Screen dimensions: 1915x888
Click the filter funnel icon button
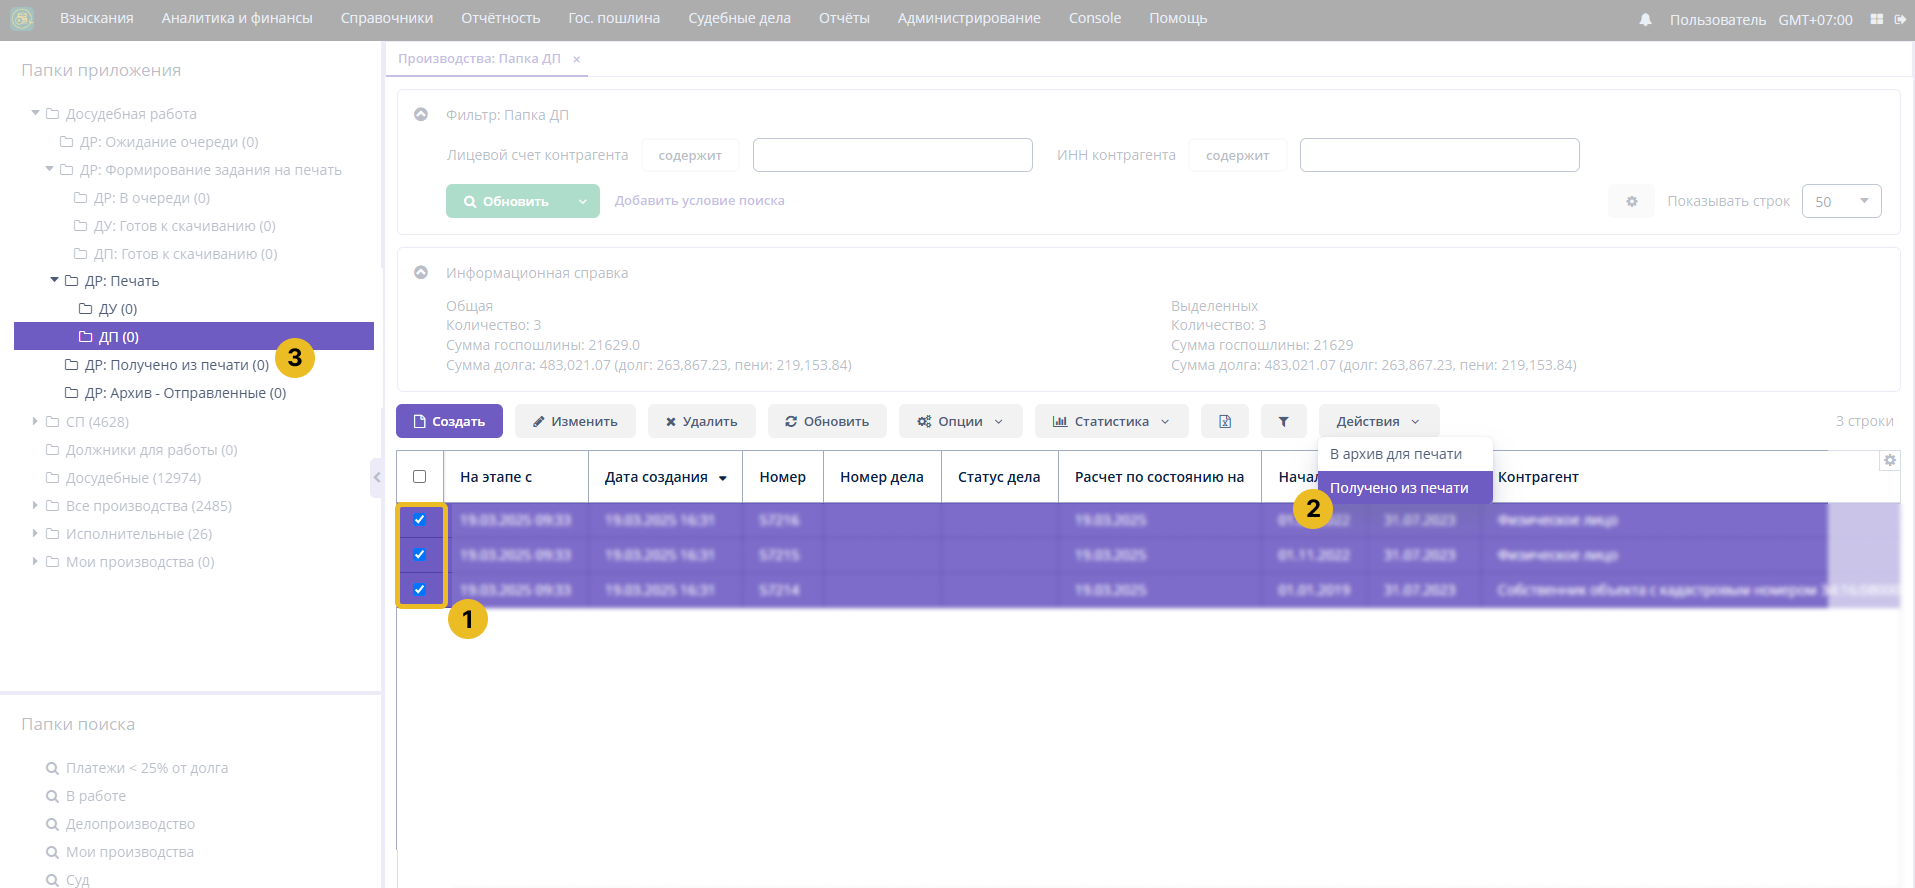click(x=1283, y=422)
